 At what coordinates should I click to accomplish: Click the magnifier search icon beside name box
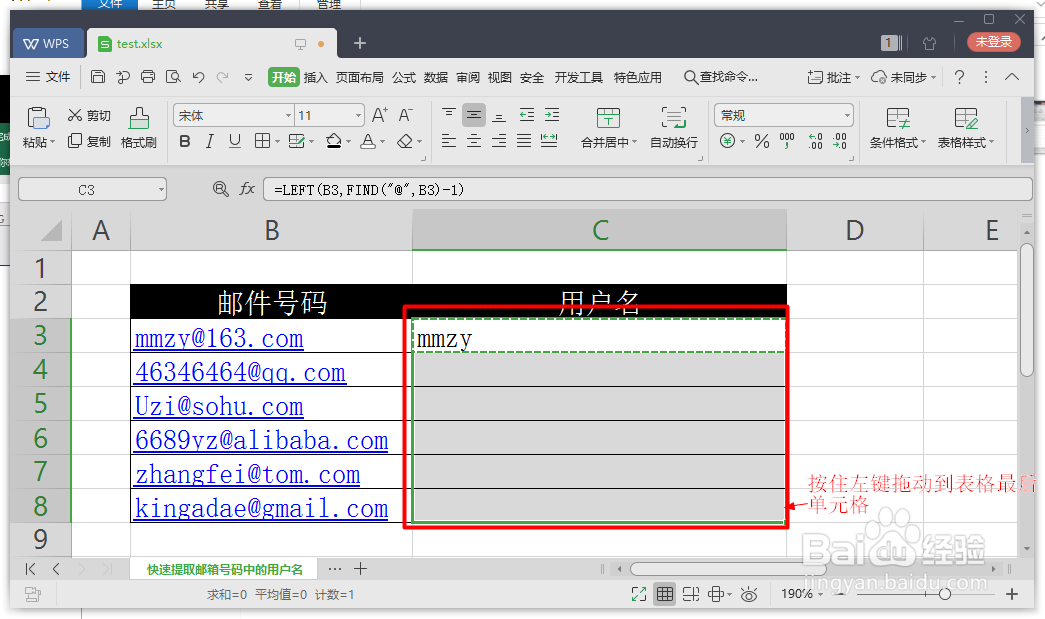coord(220,188)
